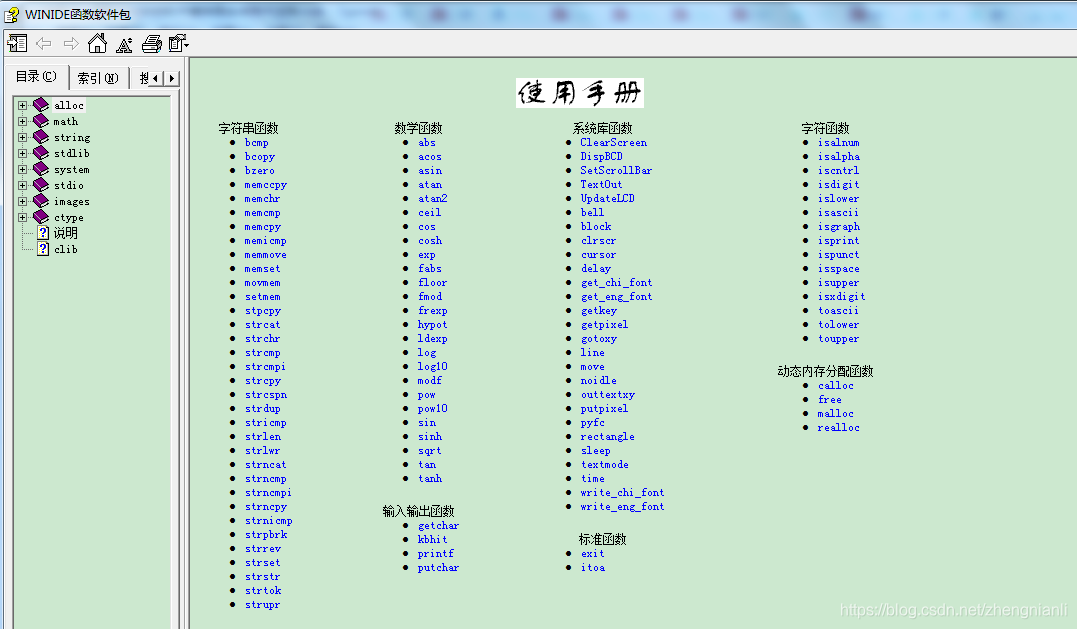1077x629 pixels.
Task: Expand the ctype tree node
Action: [23, 217]
